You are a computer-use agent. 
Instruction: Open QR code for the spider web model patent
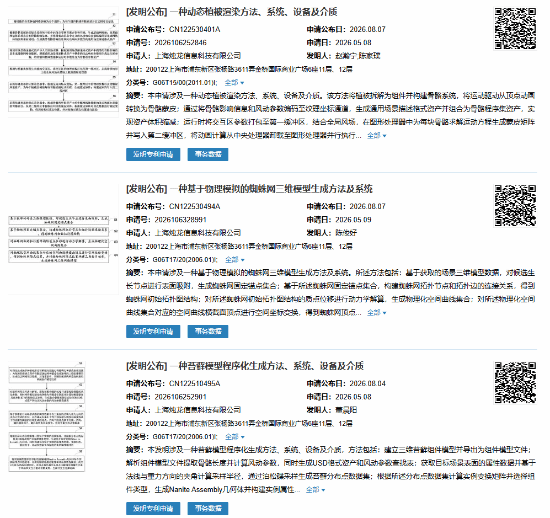pyautogui.click(x=515, y=206)
